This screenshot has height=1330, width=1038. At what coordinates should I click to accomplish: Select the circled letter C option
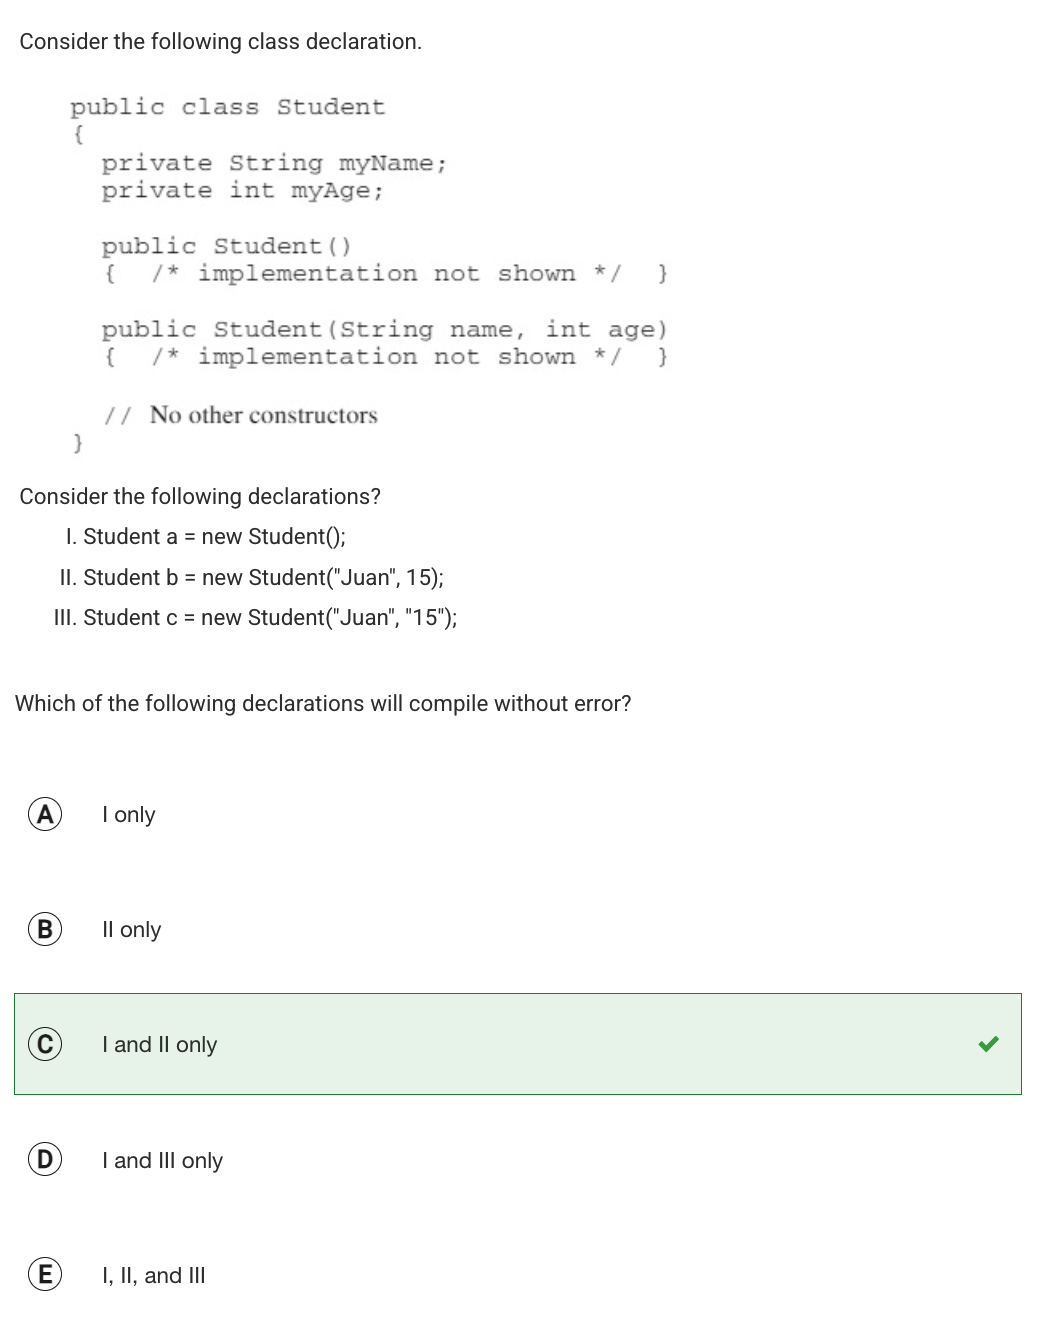click(44, 1044)
